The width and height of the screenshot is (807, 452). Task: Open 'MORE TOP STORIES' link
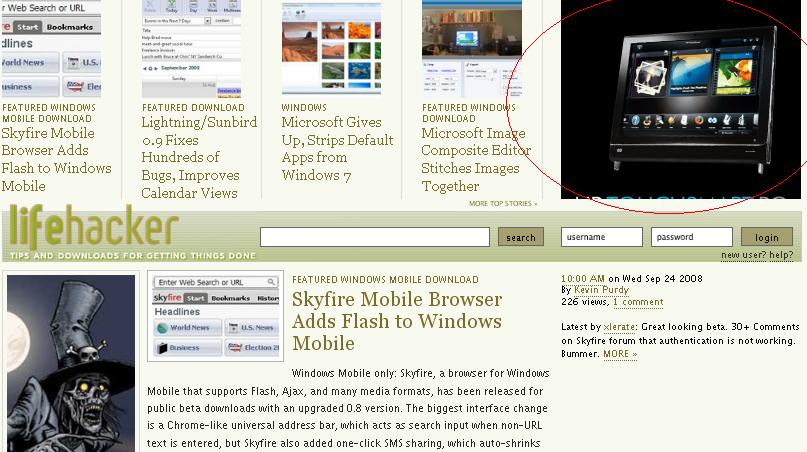coord(503,204)
